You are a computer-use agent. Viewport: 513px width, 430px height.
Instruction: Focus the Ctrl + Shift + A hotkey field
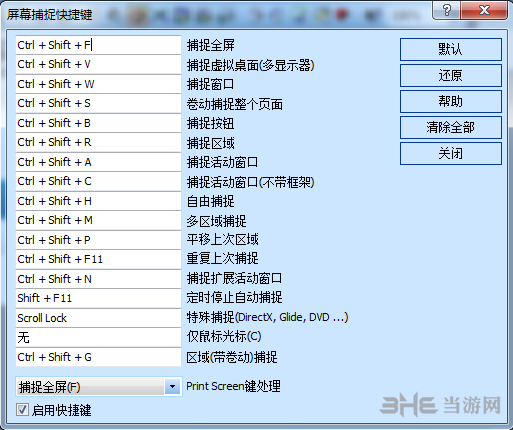98,162
